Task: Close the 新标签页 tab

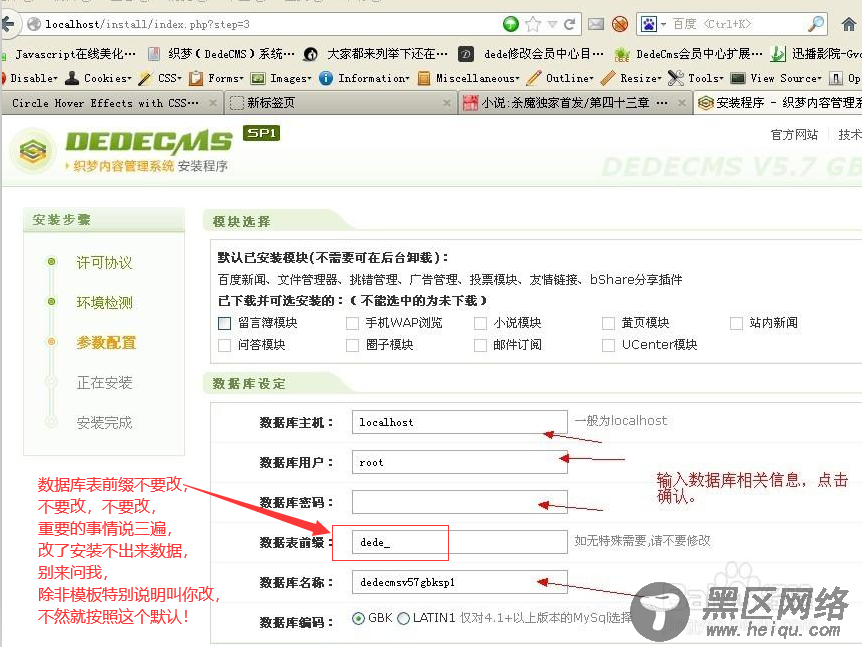Action: (446, 103)
